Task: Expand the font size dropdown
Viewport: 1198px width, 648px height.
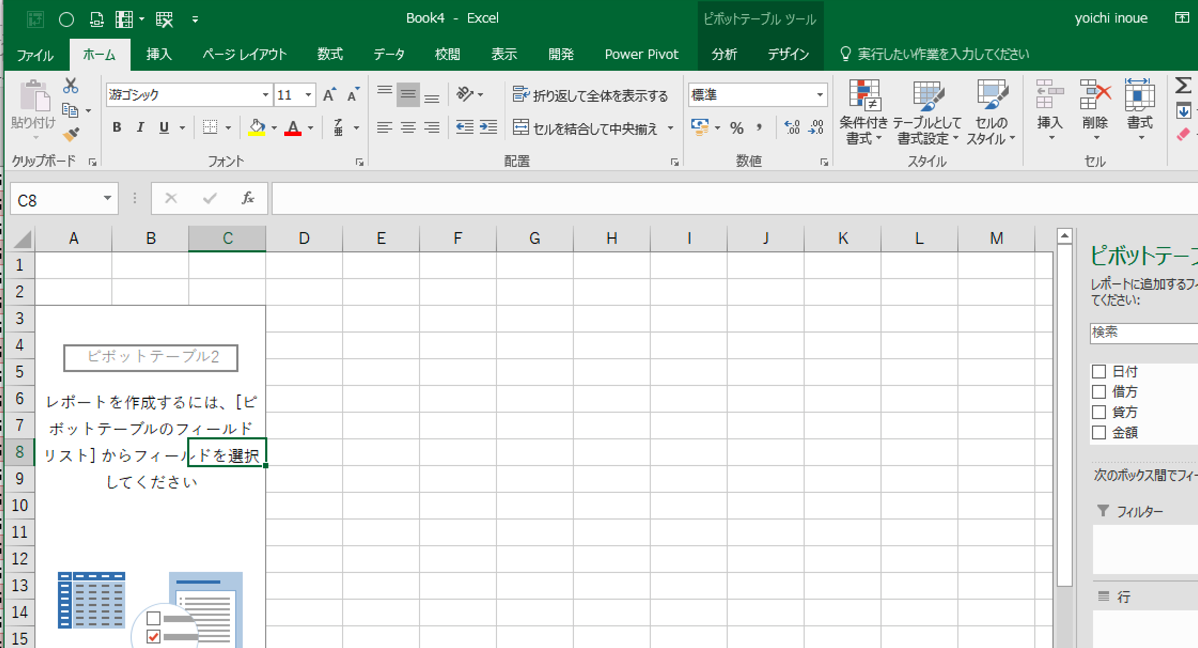Action: (308, 95)
